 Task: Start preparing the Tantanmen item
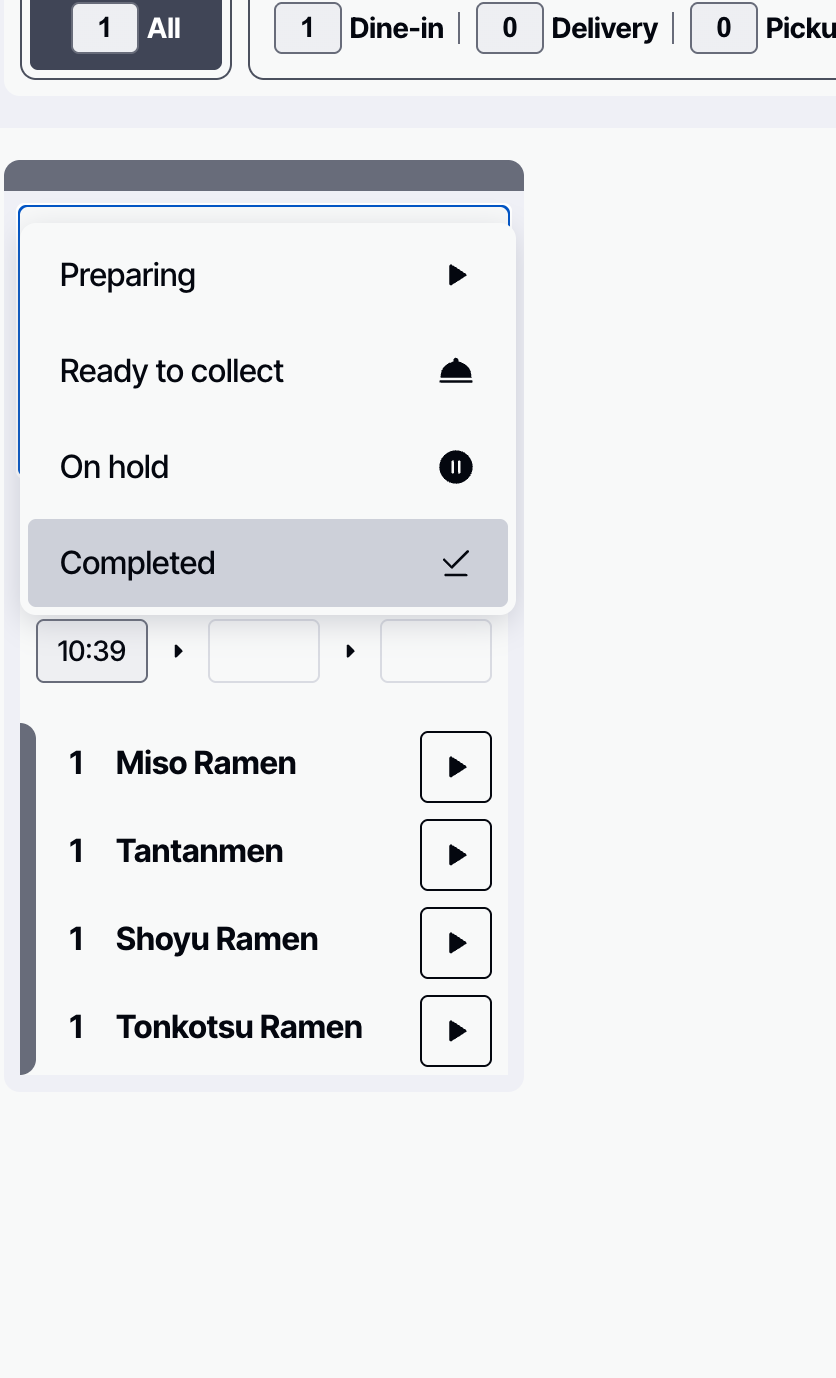click(x=456, y=855)
